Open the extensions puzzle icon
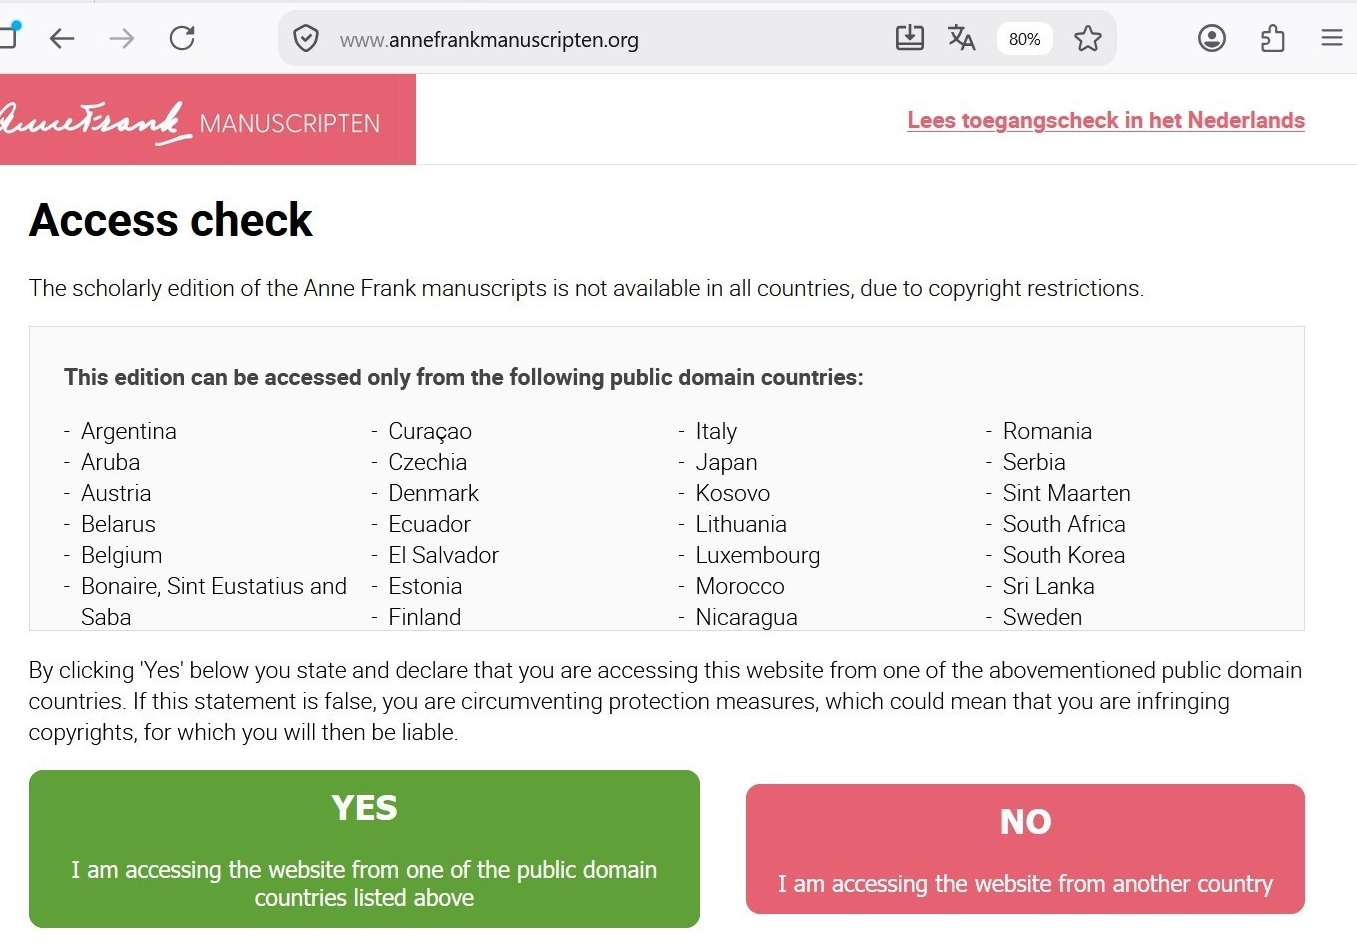 click(1273, 38)
